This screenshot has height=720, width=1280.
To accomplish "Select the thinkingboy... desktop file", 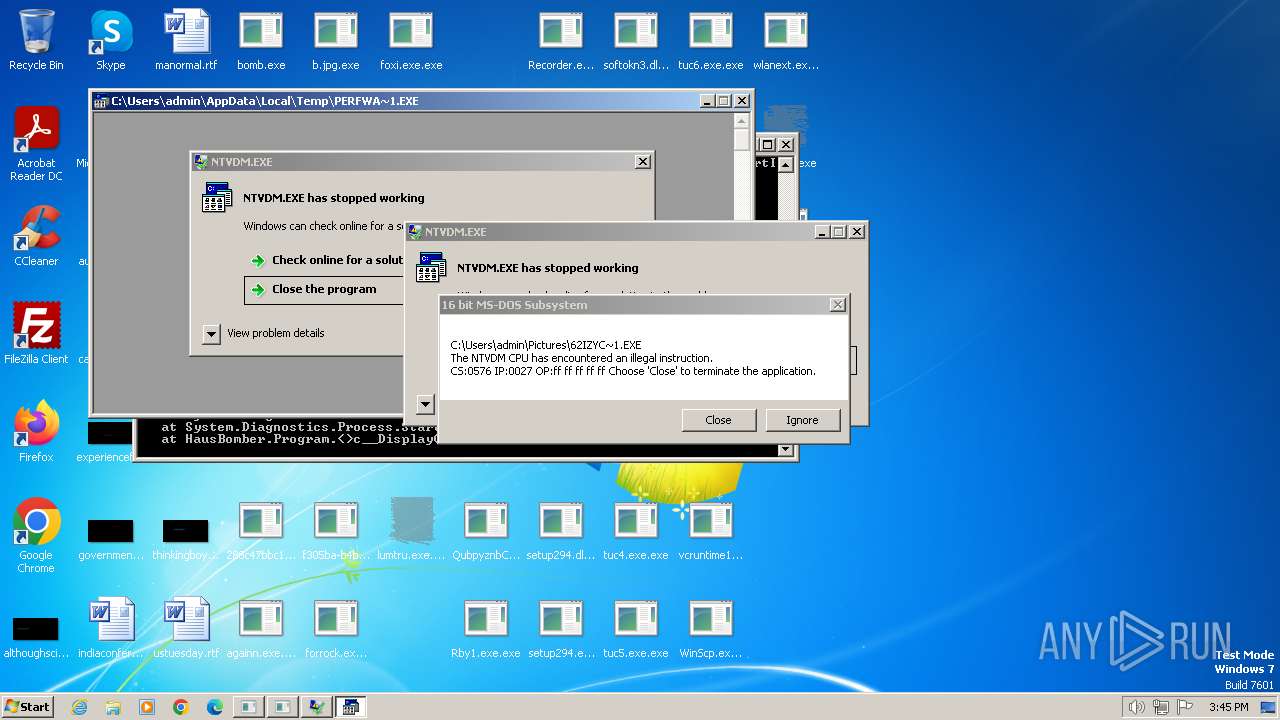I will pyautogui.click(x=186, y=536).
